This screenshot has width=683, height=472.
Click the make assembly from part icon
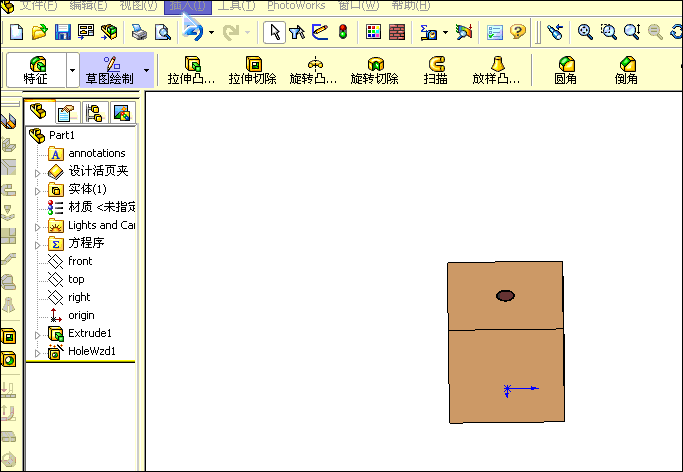(x=109, y=32)
